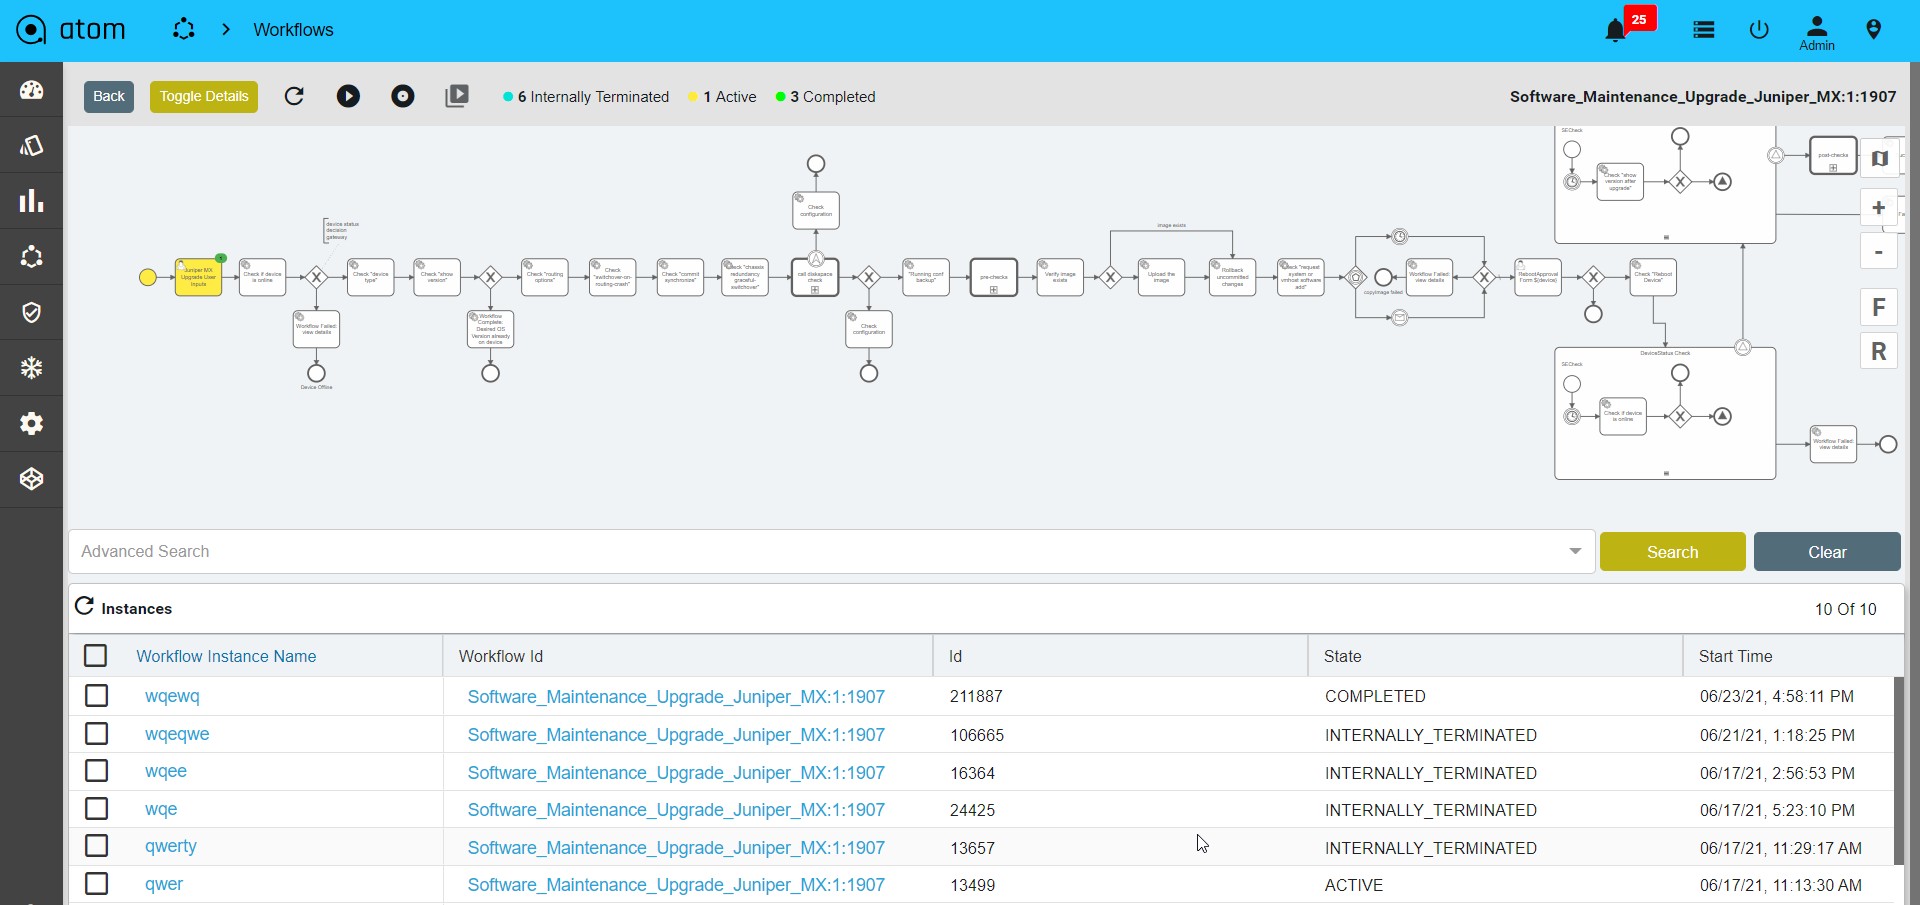Click the location pin icon in header
The height and width of the screenshot is (905, 1920).
pos(1874,30)
